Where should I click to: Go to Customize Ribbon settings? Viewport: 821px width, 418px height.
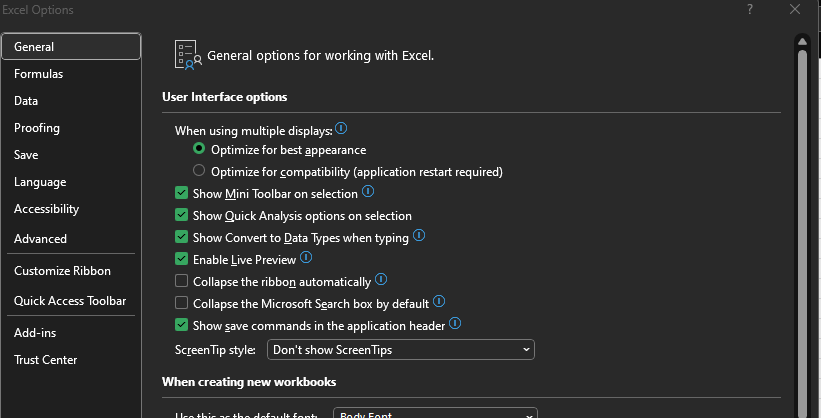pos(63,271)
